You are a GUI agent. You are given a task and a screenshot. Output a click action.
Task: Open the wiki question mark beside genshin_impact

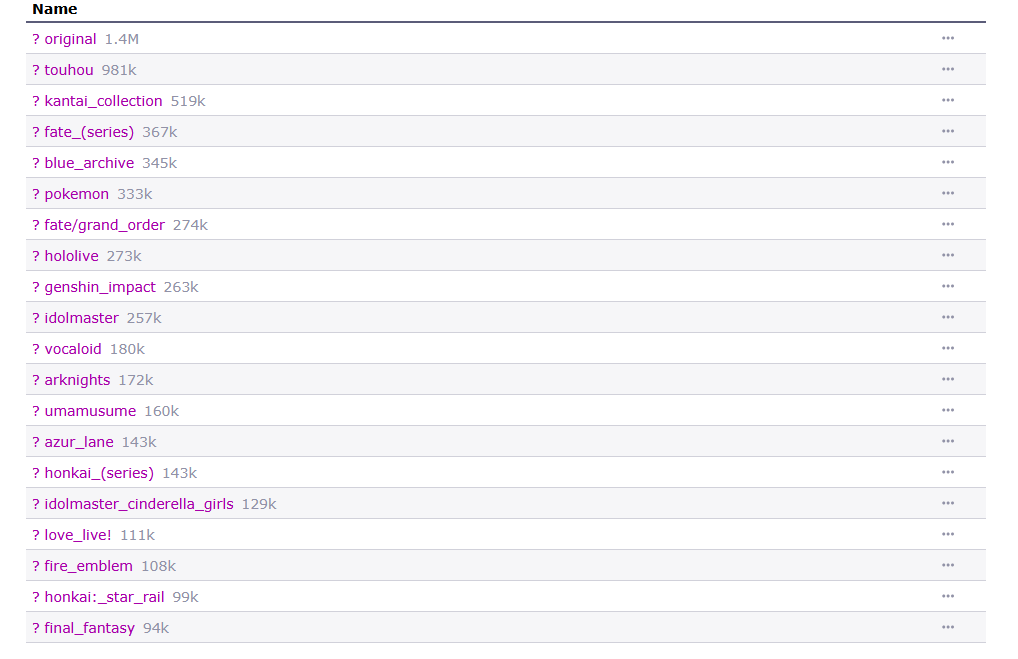(x=36, y=287)
